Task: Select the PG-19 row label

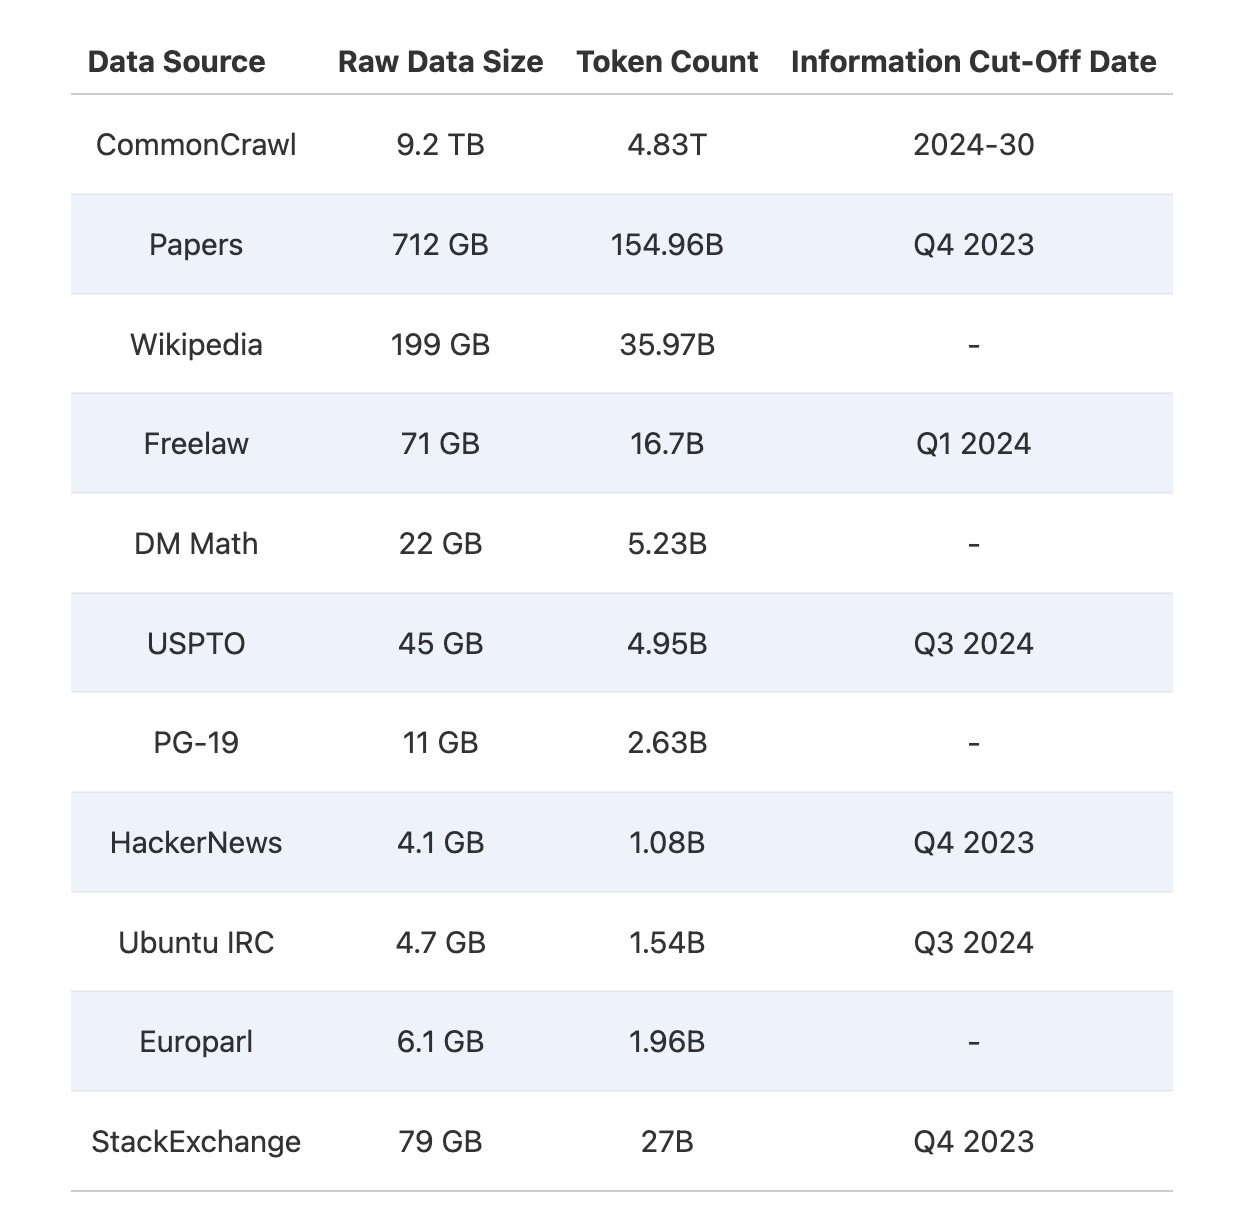Action: pyautogui.click(x=196, y=743)
